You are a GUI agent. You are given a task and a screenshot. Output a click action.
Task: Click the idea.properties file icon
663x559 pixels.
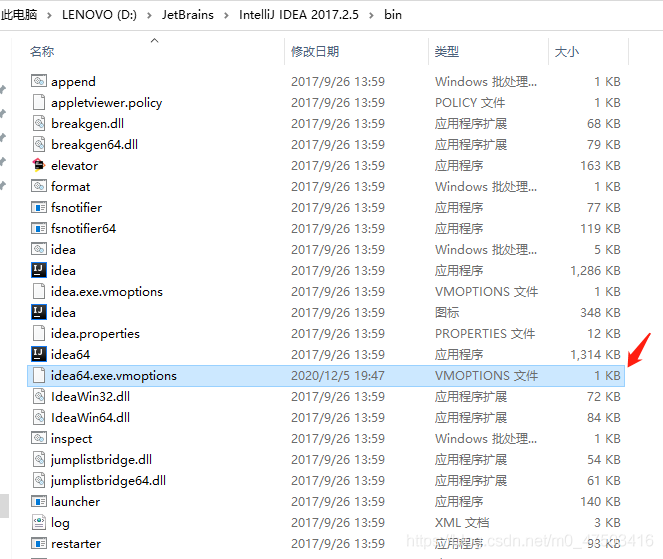click(39, 333)
